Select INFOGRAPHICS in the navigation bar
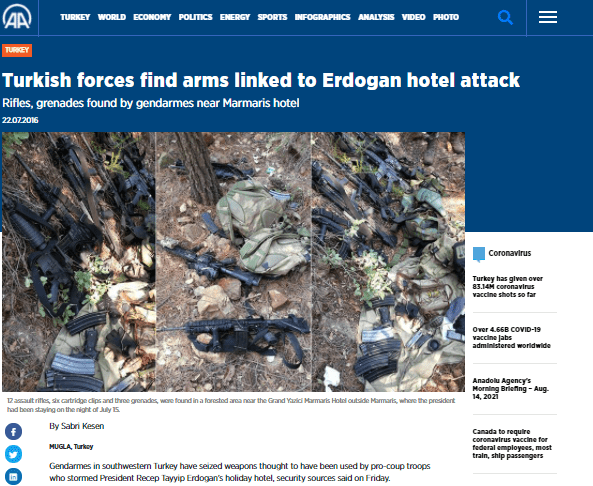593x486 pixels. pyautogui.click(x=323, y=17)
